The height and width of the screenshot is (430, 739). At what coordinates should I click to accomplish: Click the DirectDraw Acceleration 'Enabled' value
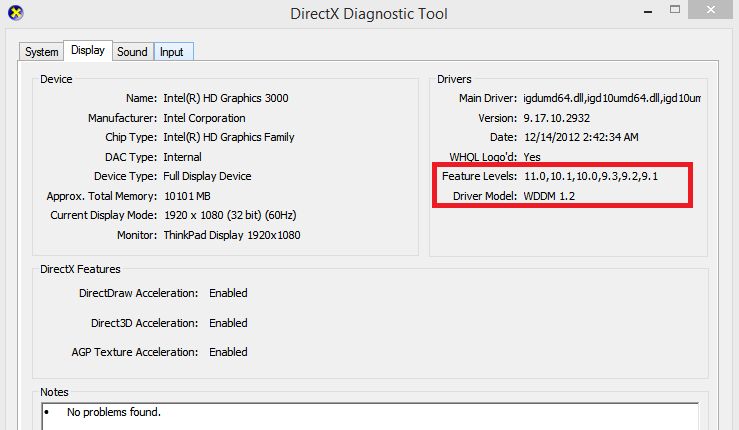(x=228, y=293)
